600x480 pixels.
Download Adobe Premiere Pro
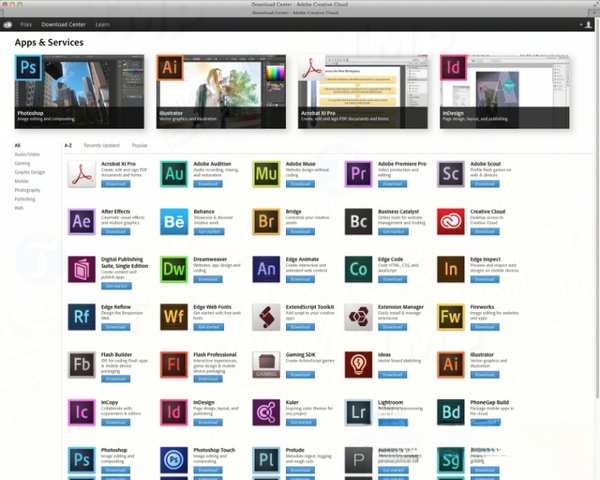[392, 184]
